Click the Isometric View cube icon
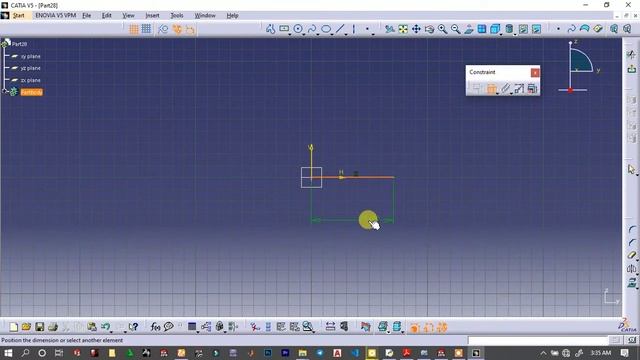Viewport: 640px width, 360px height. [495, 29]
